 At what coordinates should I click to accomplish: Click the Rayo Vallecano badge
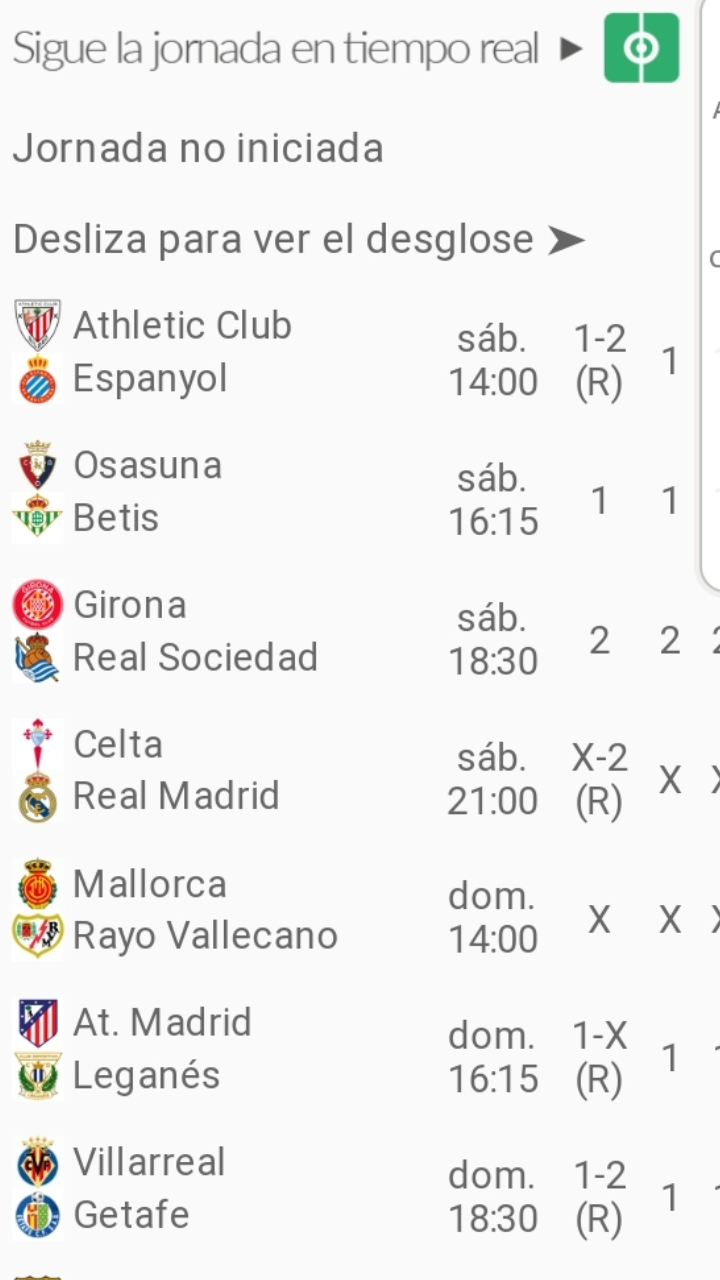click(x=38, y=936)
